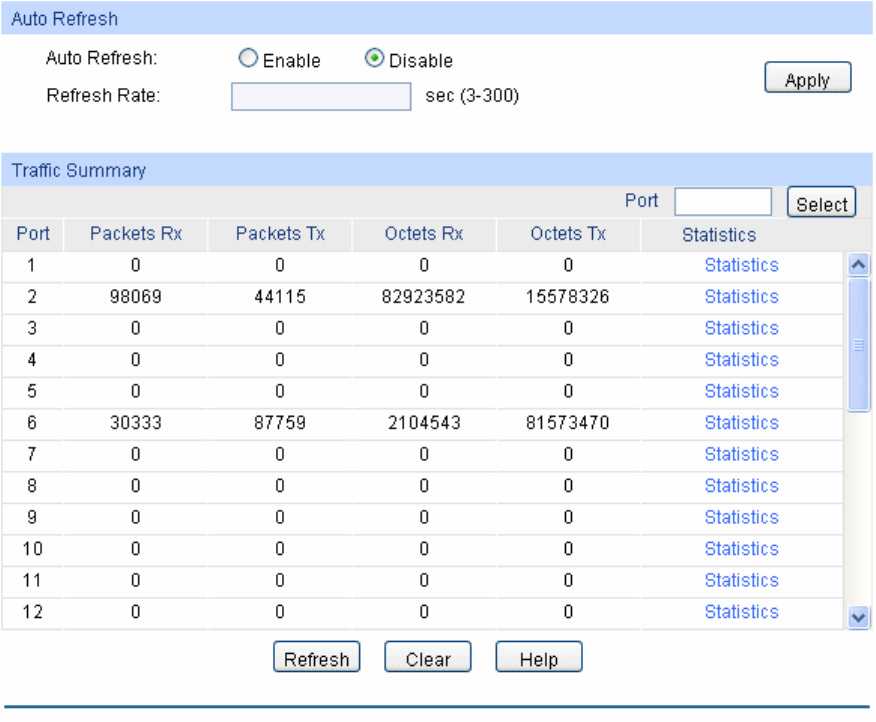Click the Refresh Rate input field

pos(321,97)
